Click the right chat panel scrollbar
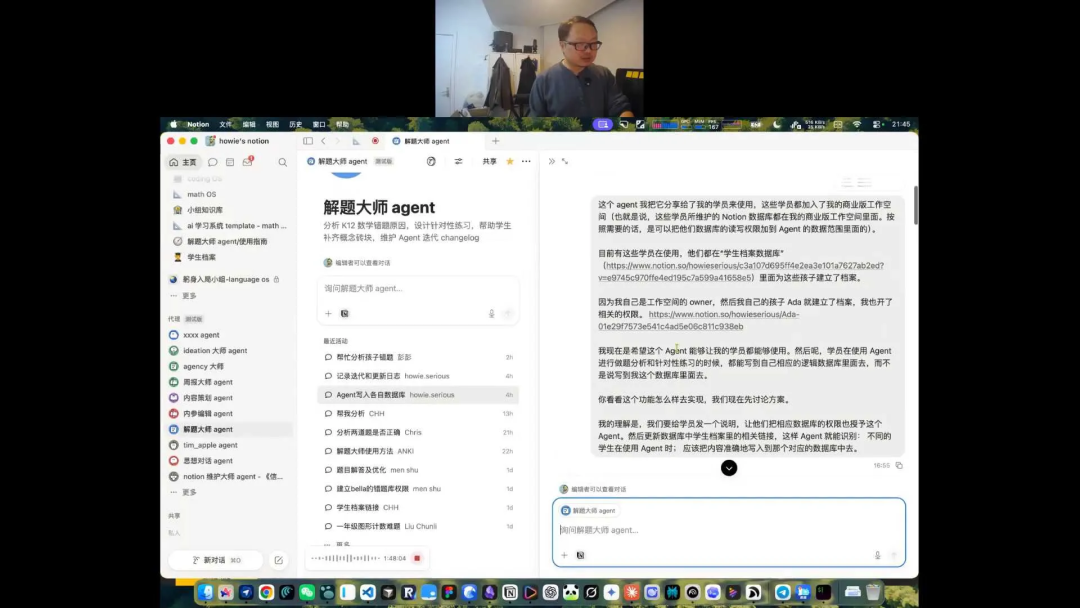The width and height of the screenshot is (1080, 608). pos(915,205)
